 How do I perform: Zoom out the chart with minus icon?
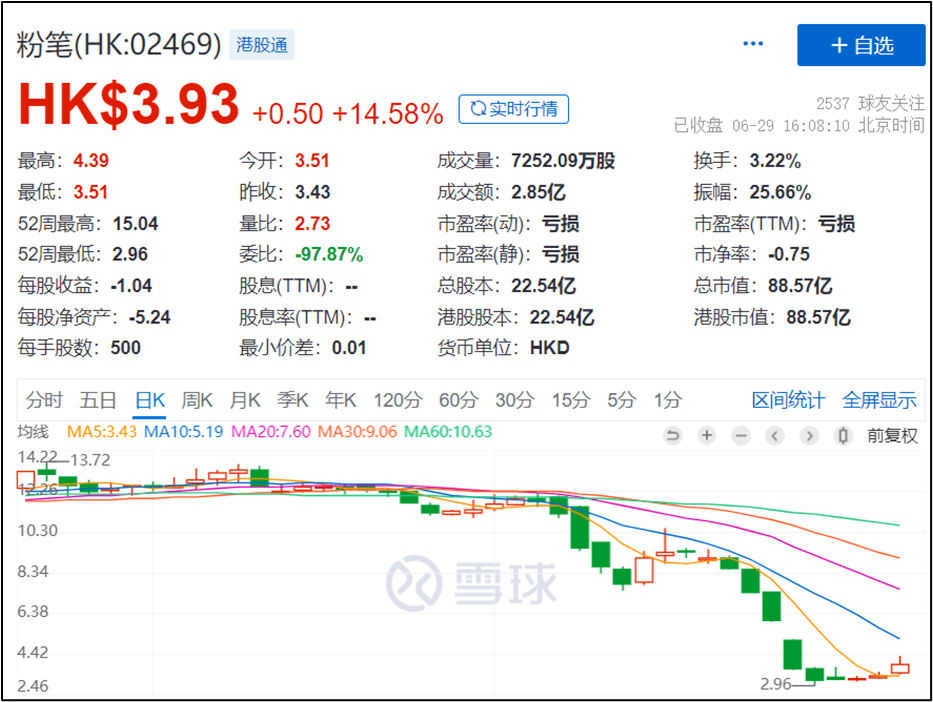741,436
